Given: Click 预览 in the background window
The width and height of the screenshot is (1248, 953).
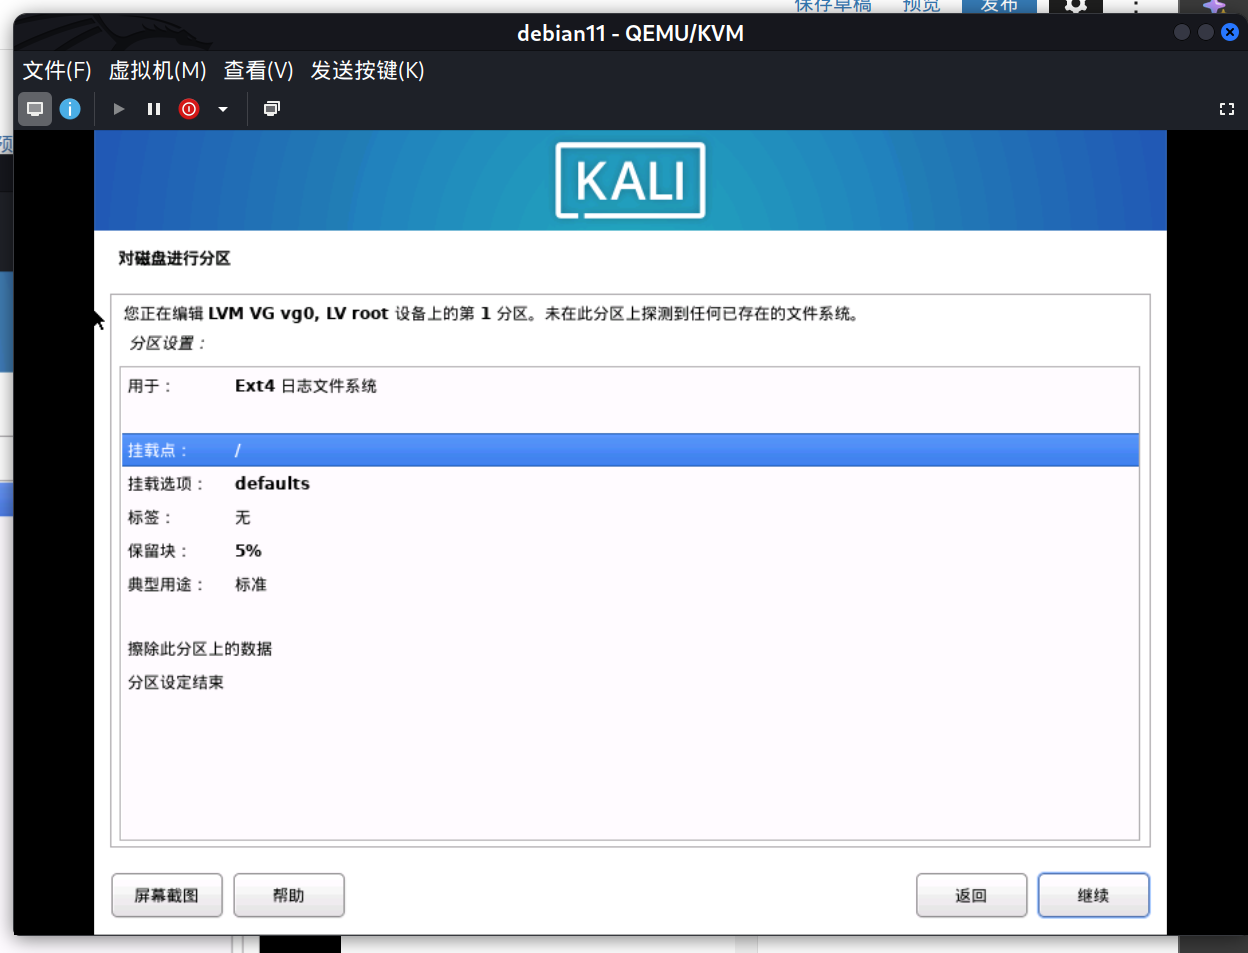Looking at the screenshot, I should click(x=921, y=6).
